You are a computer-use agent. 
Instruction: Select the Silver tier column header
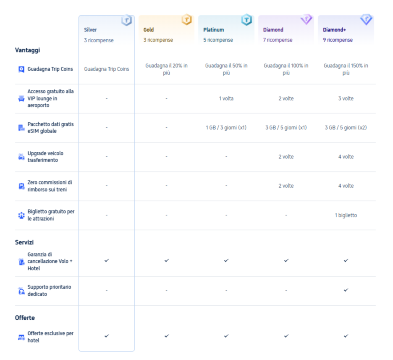coord(107,30)
